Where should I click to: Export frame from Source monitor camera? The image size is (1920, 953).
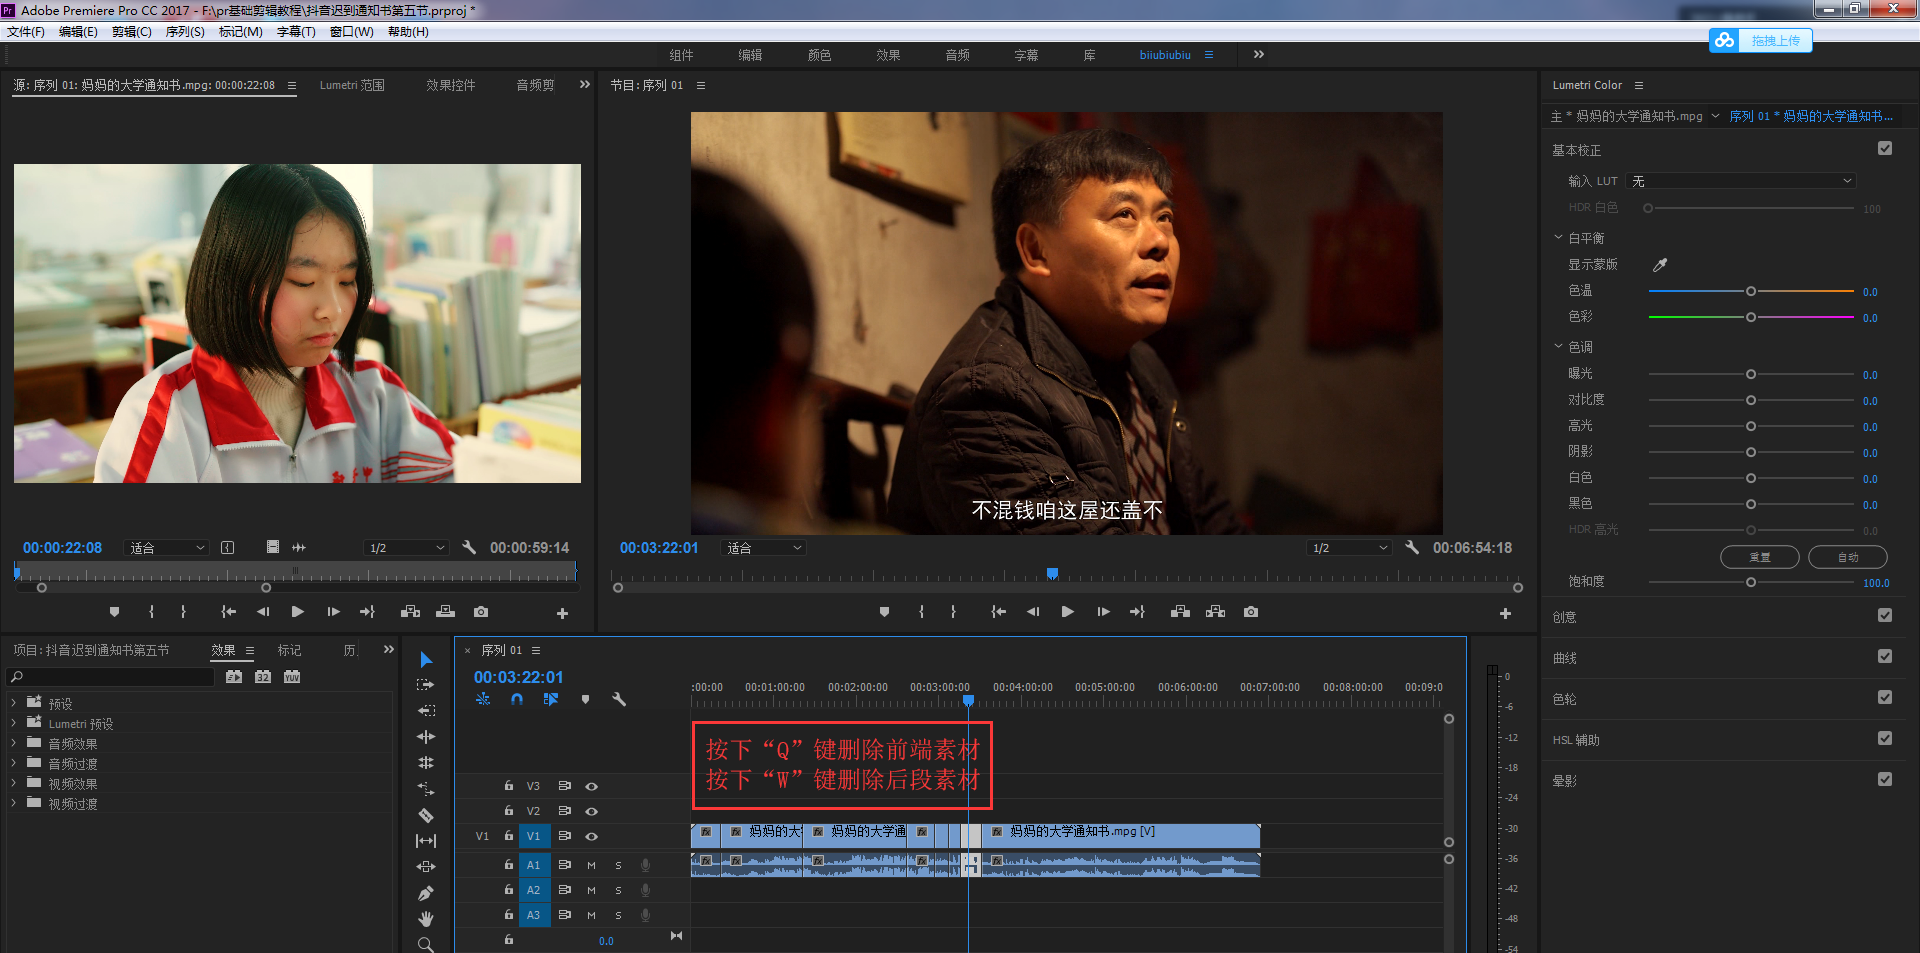[x=481, y=612]
